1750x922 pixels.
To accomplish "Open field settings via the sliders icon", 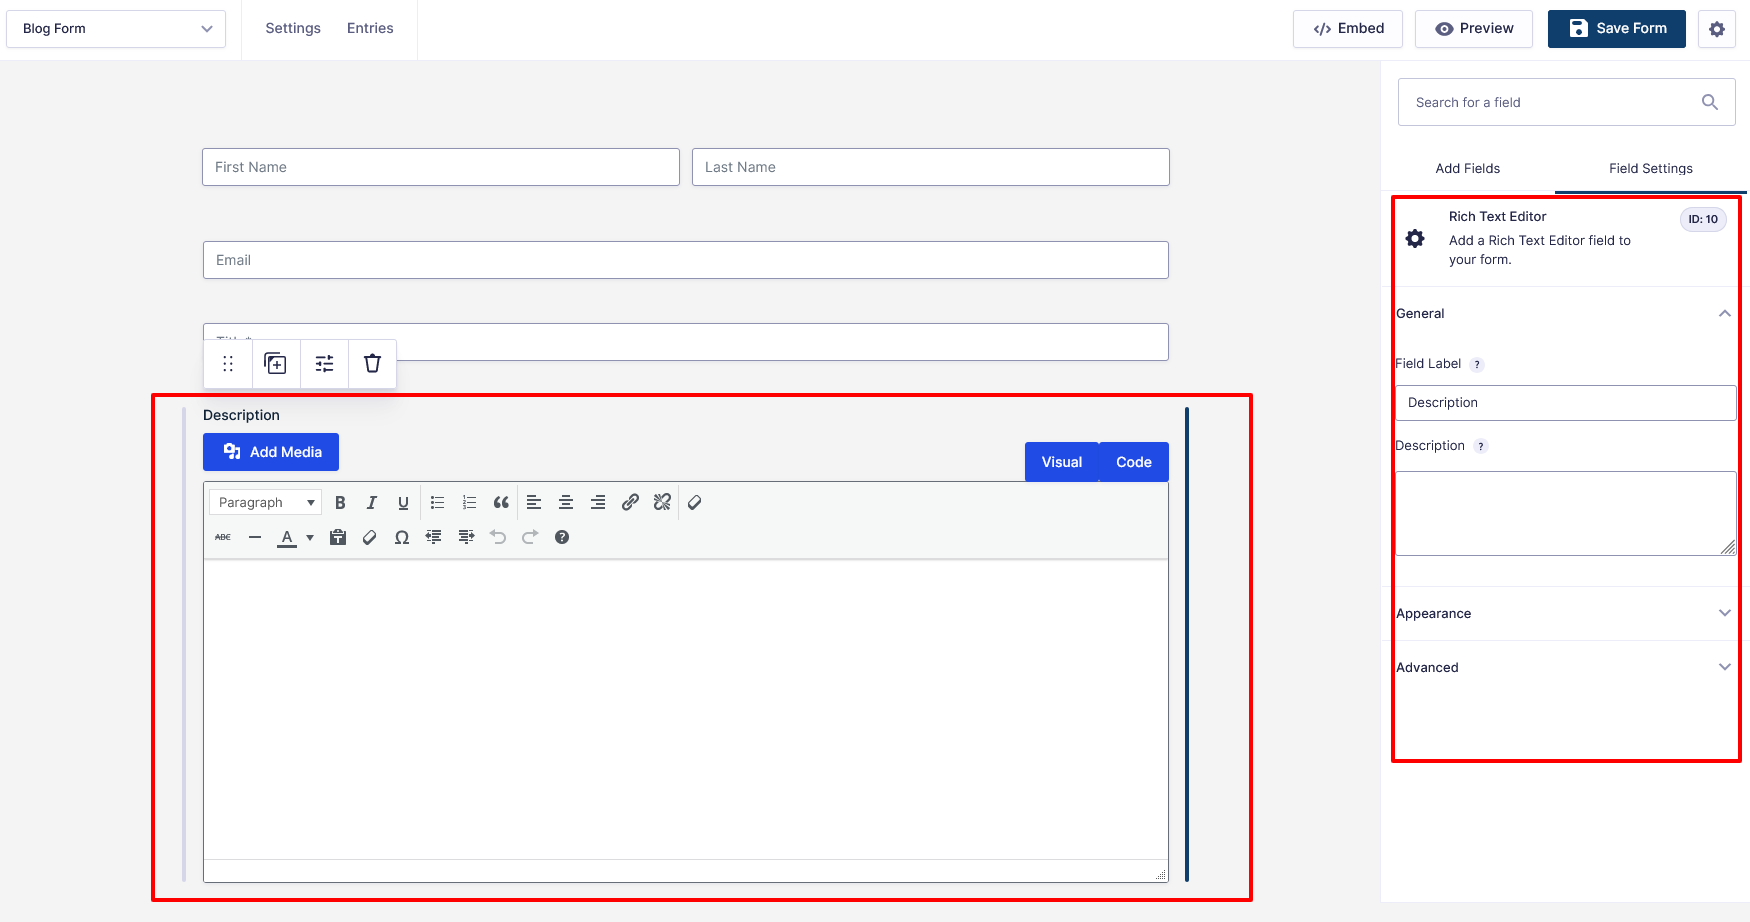I will pos(324,364).
